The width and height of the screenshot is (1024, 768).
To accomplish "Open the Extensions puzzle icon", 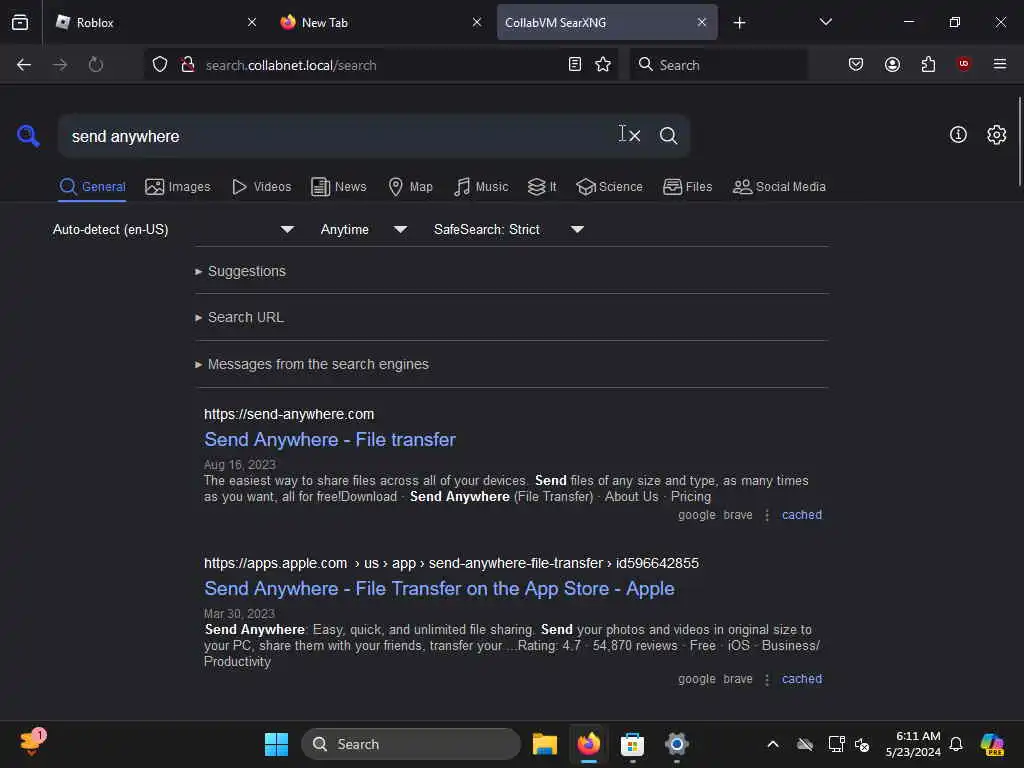I will [x=928, y=64].
